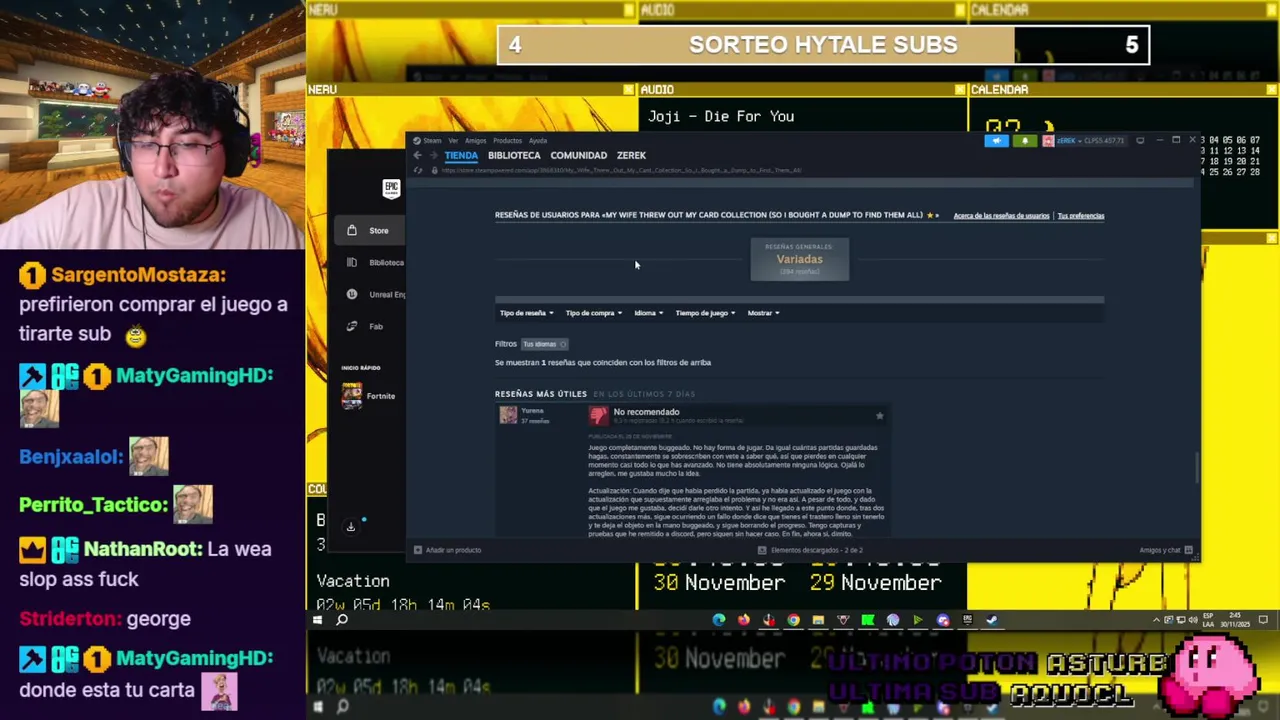Image resolution: width=1280 pixels, height=720 pixels.
Task: Switch to COMUNIDAD tab
Action: pyautogui.click(x=579, y=156)
